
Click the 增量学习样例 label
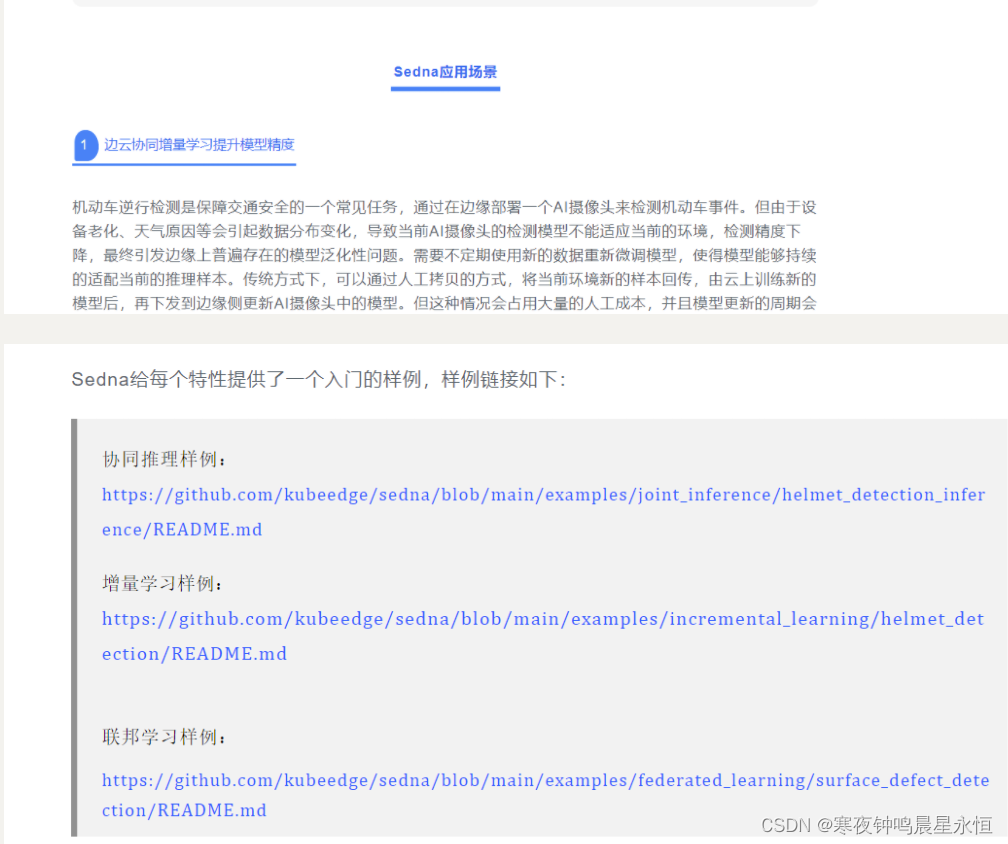tap(163, 584)
